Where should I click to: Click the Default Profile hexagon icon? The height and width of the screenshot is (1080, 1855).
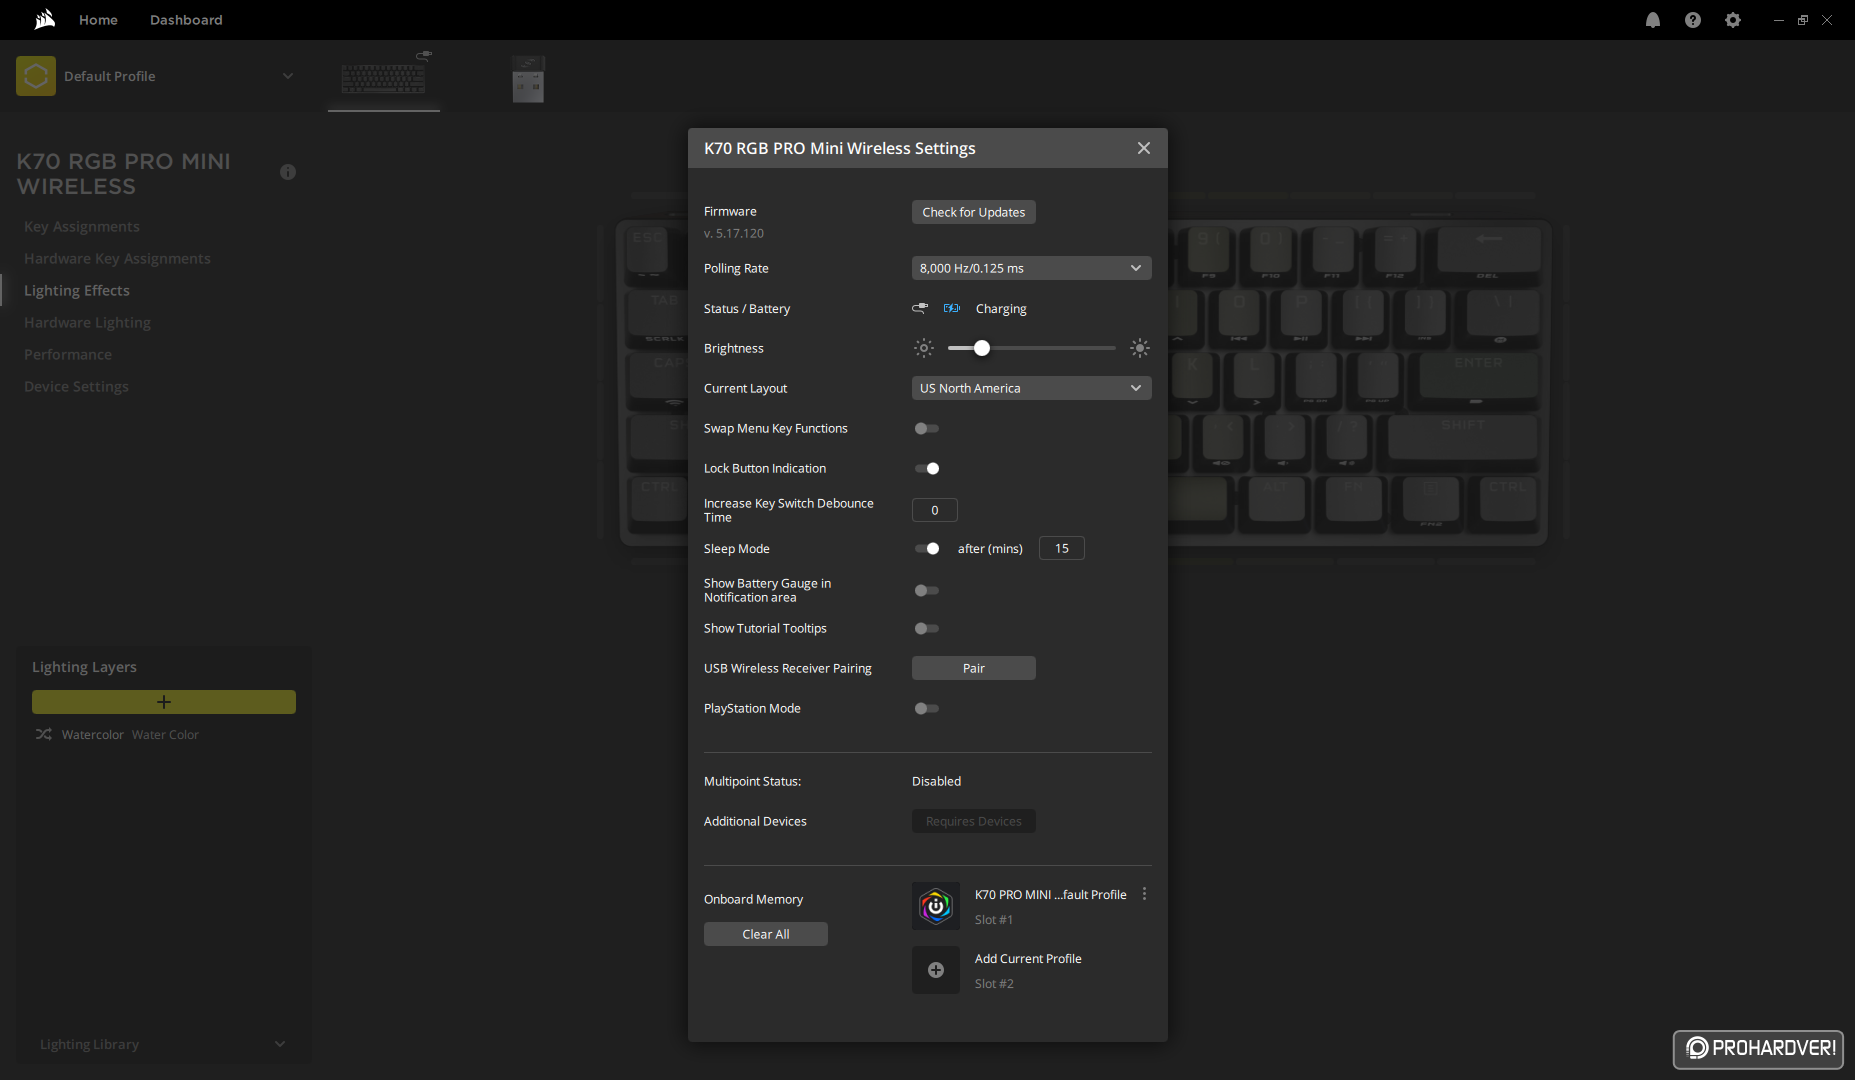pyautogui.click(x=36, y=76)
